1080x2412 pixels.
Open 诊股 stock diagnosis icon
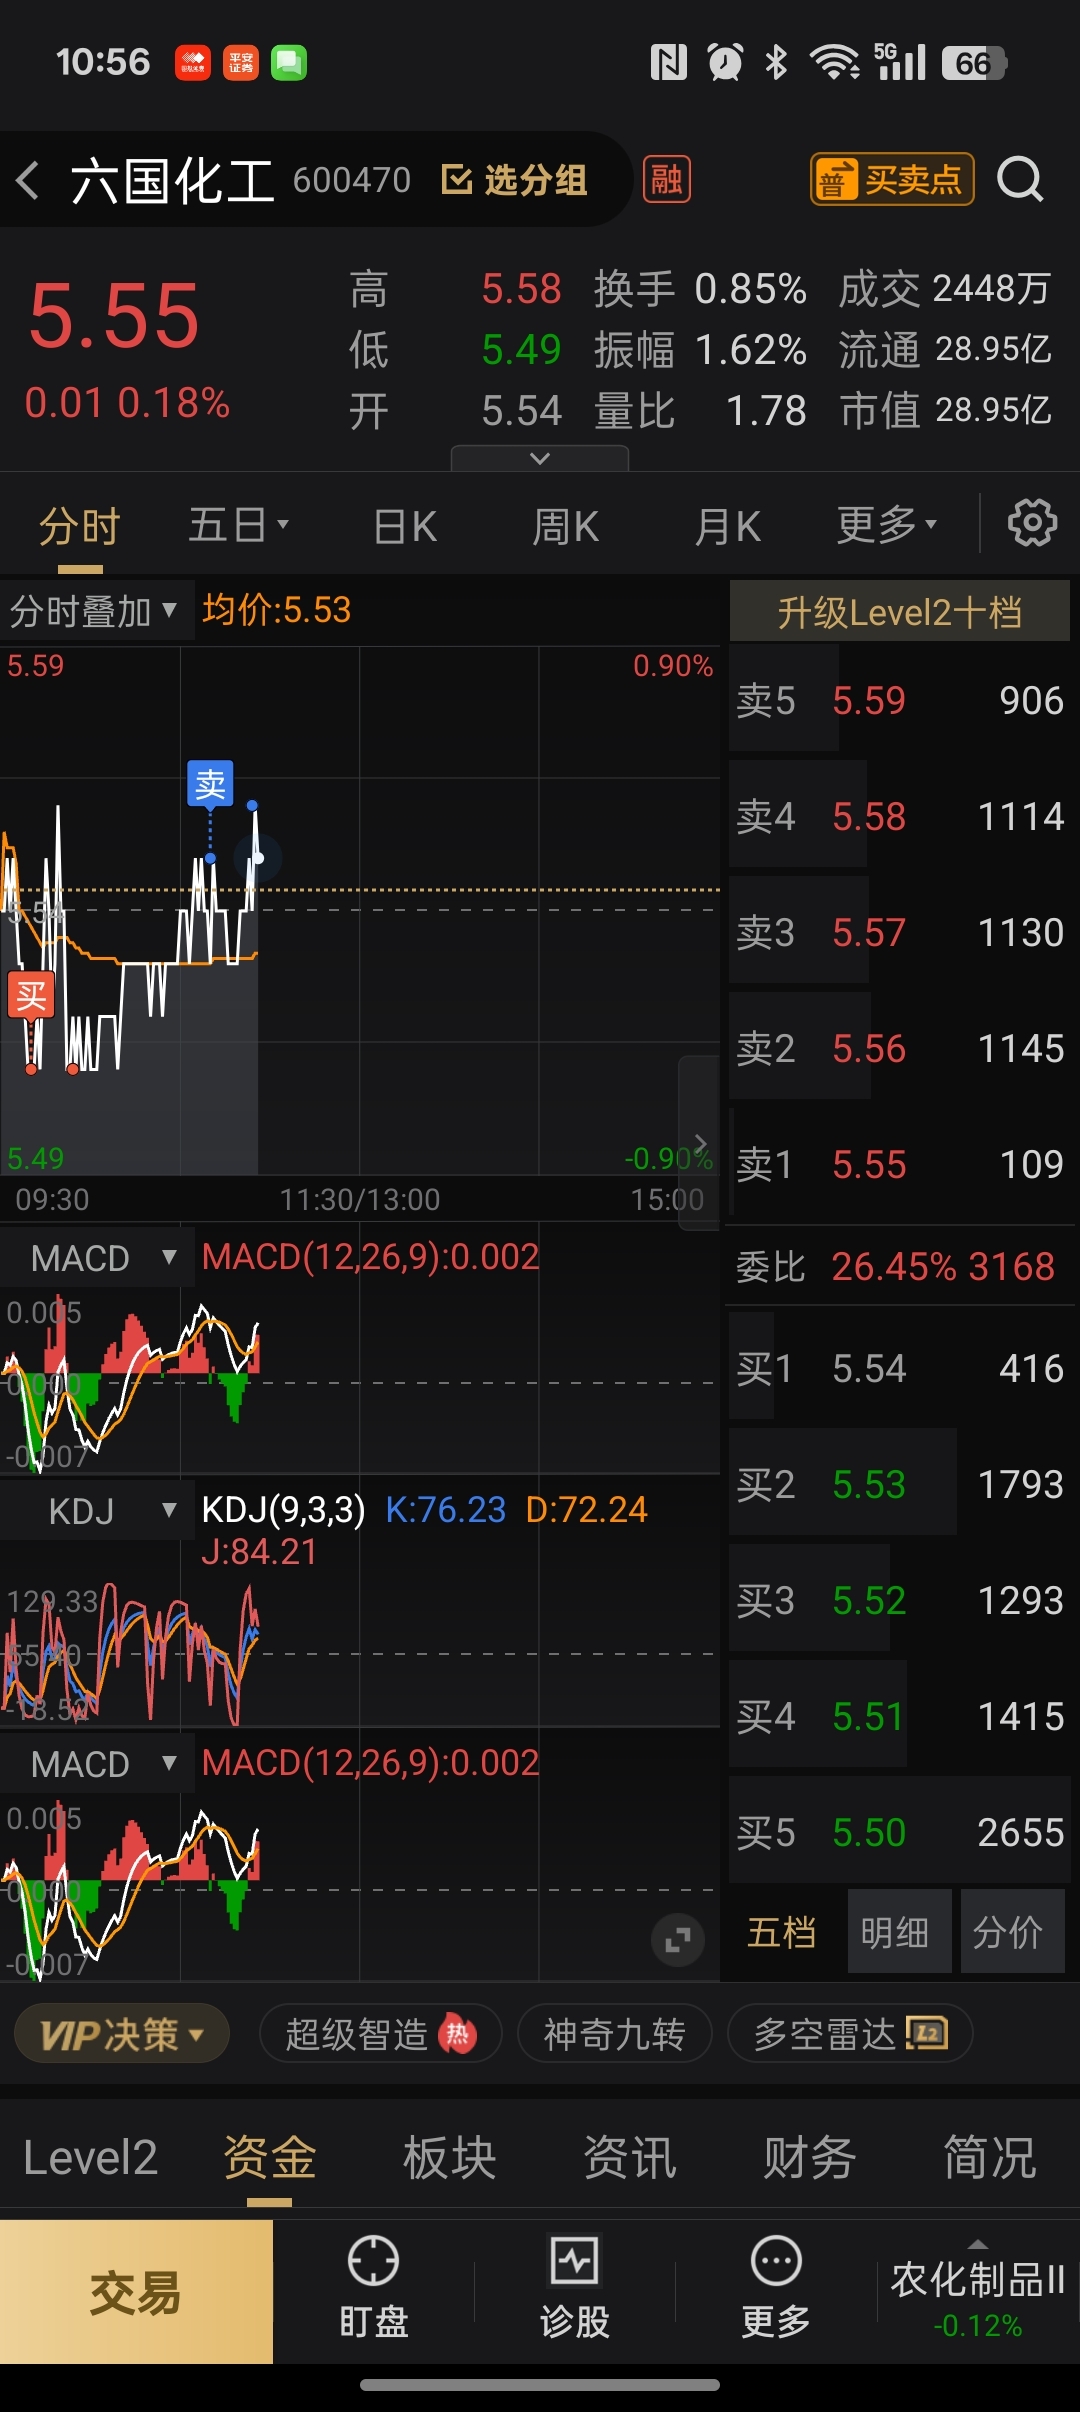pyautogui.click(x=575, y=2288)
